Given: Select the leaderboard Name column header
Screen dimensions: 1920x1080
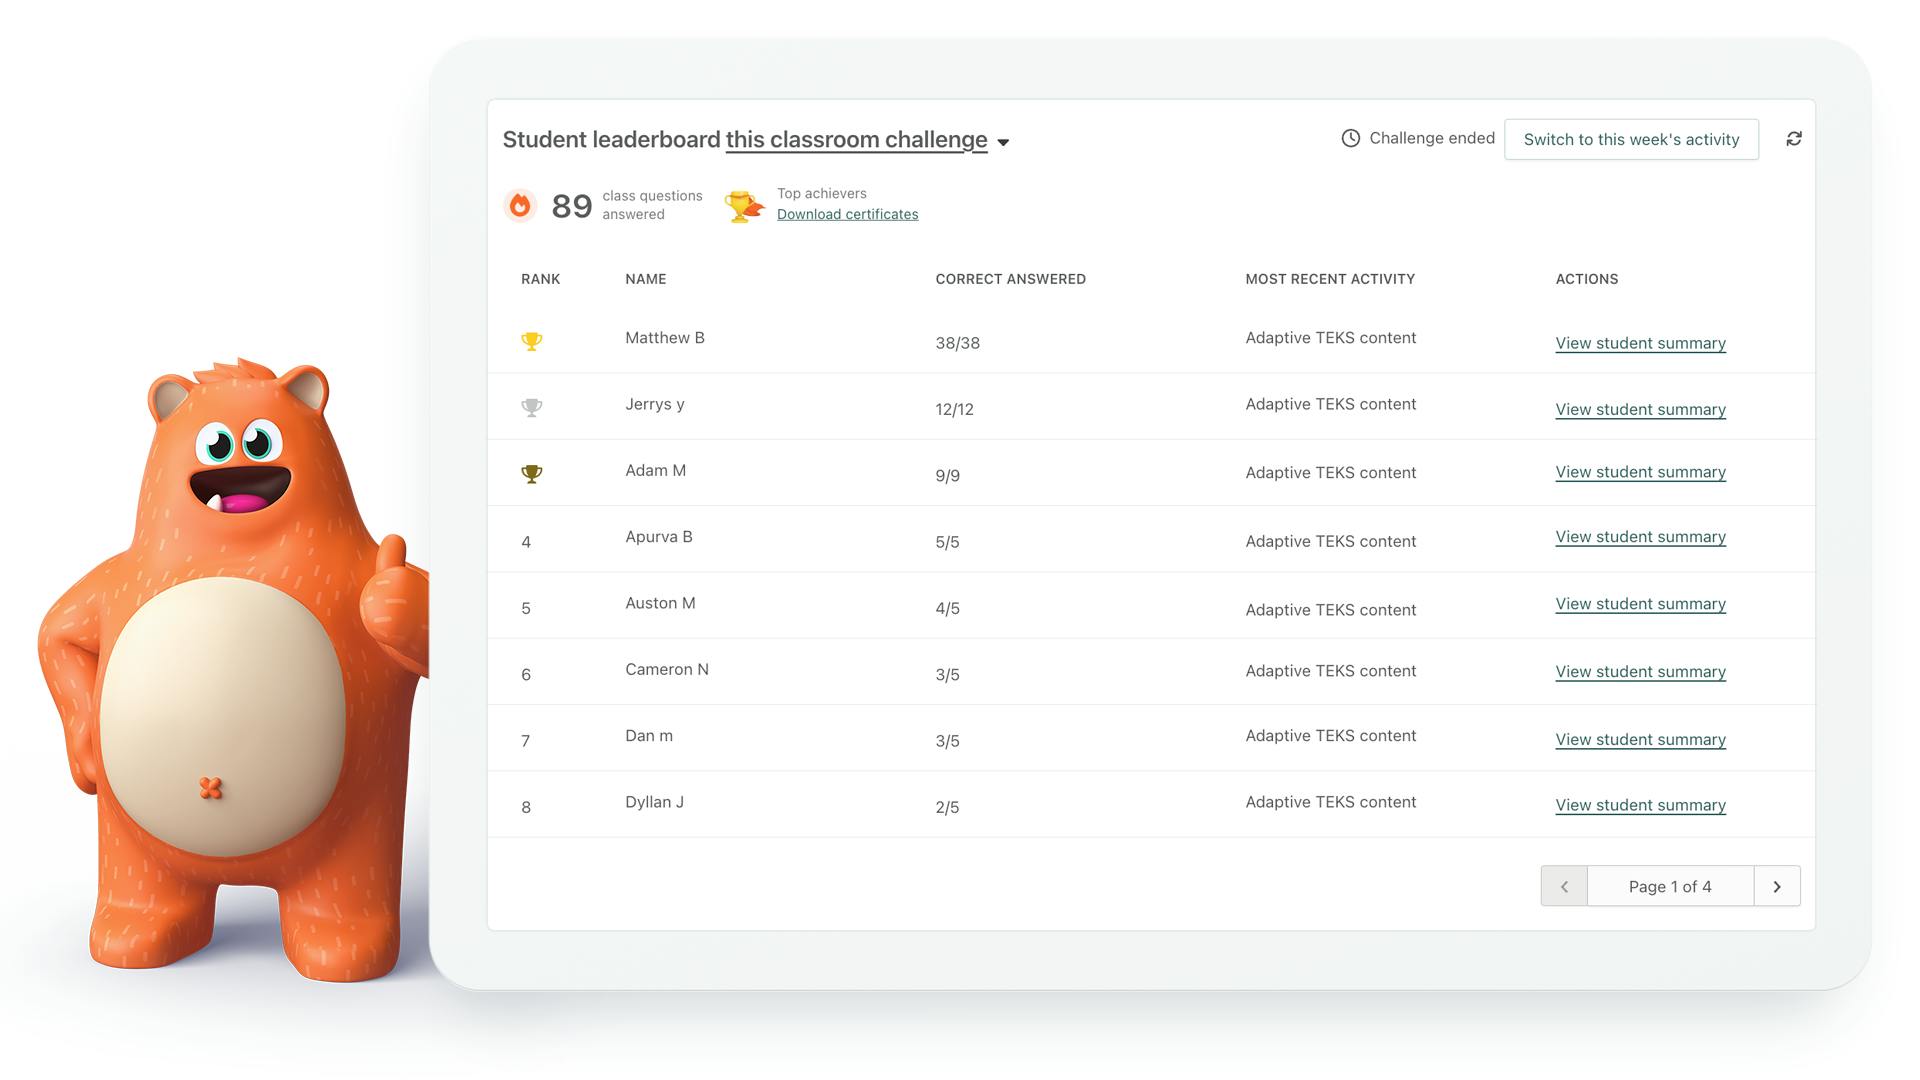Looking at the screenshot, I should click(645, 278).
